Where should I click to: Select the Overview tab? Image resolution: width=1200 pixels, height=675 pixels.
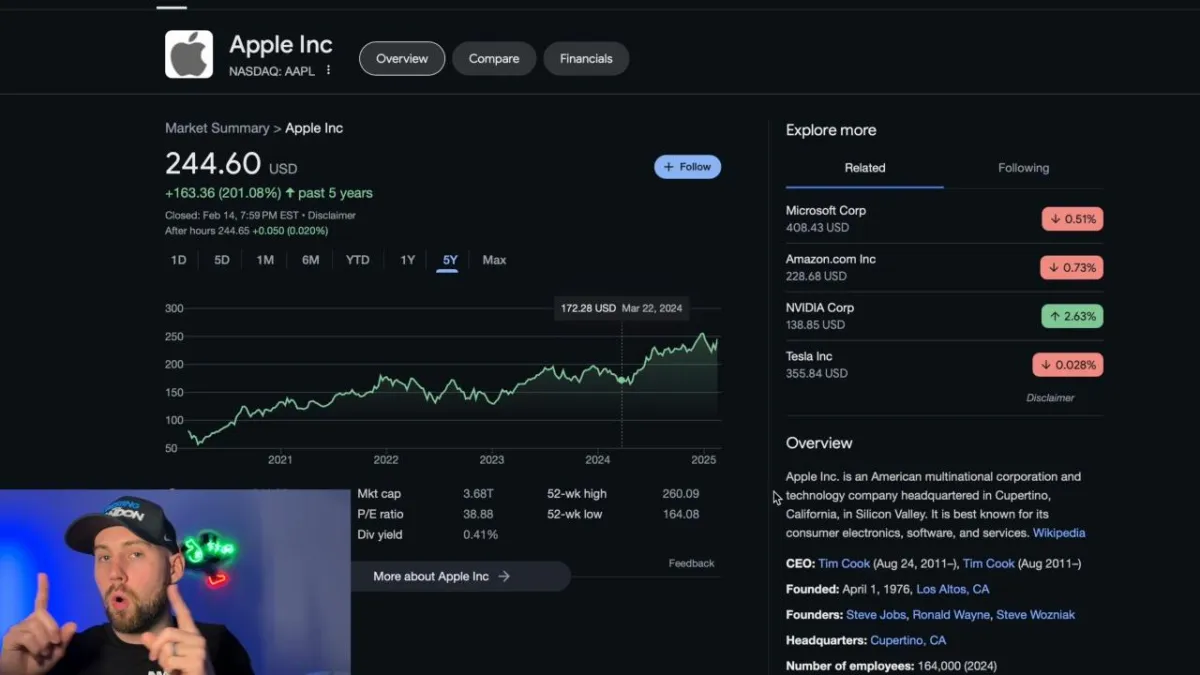402,59
